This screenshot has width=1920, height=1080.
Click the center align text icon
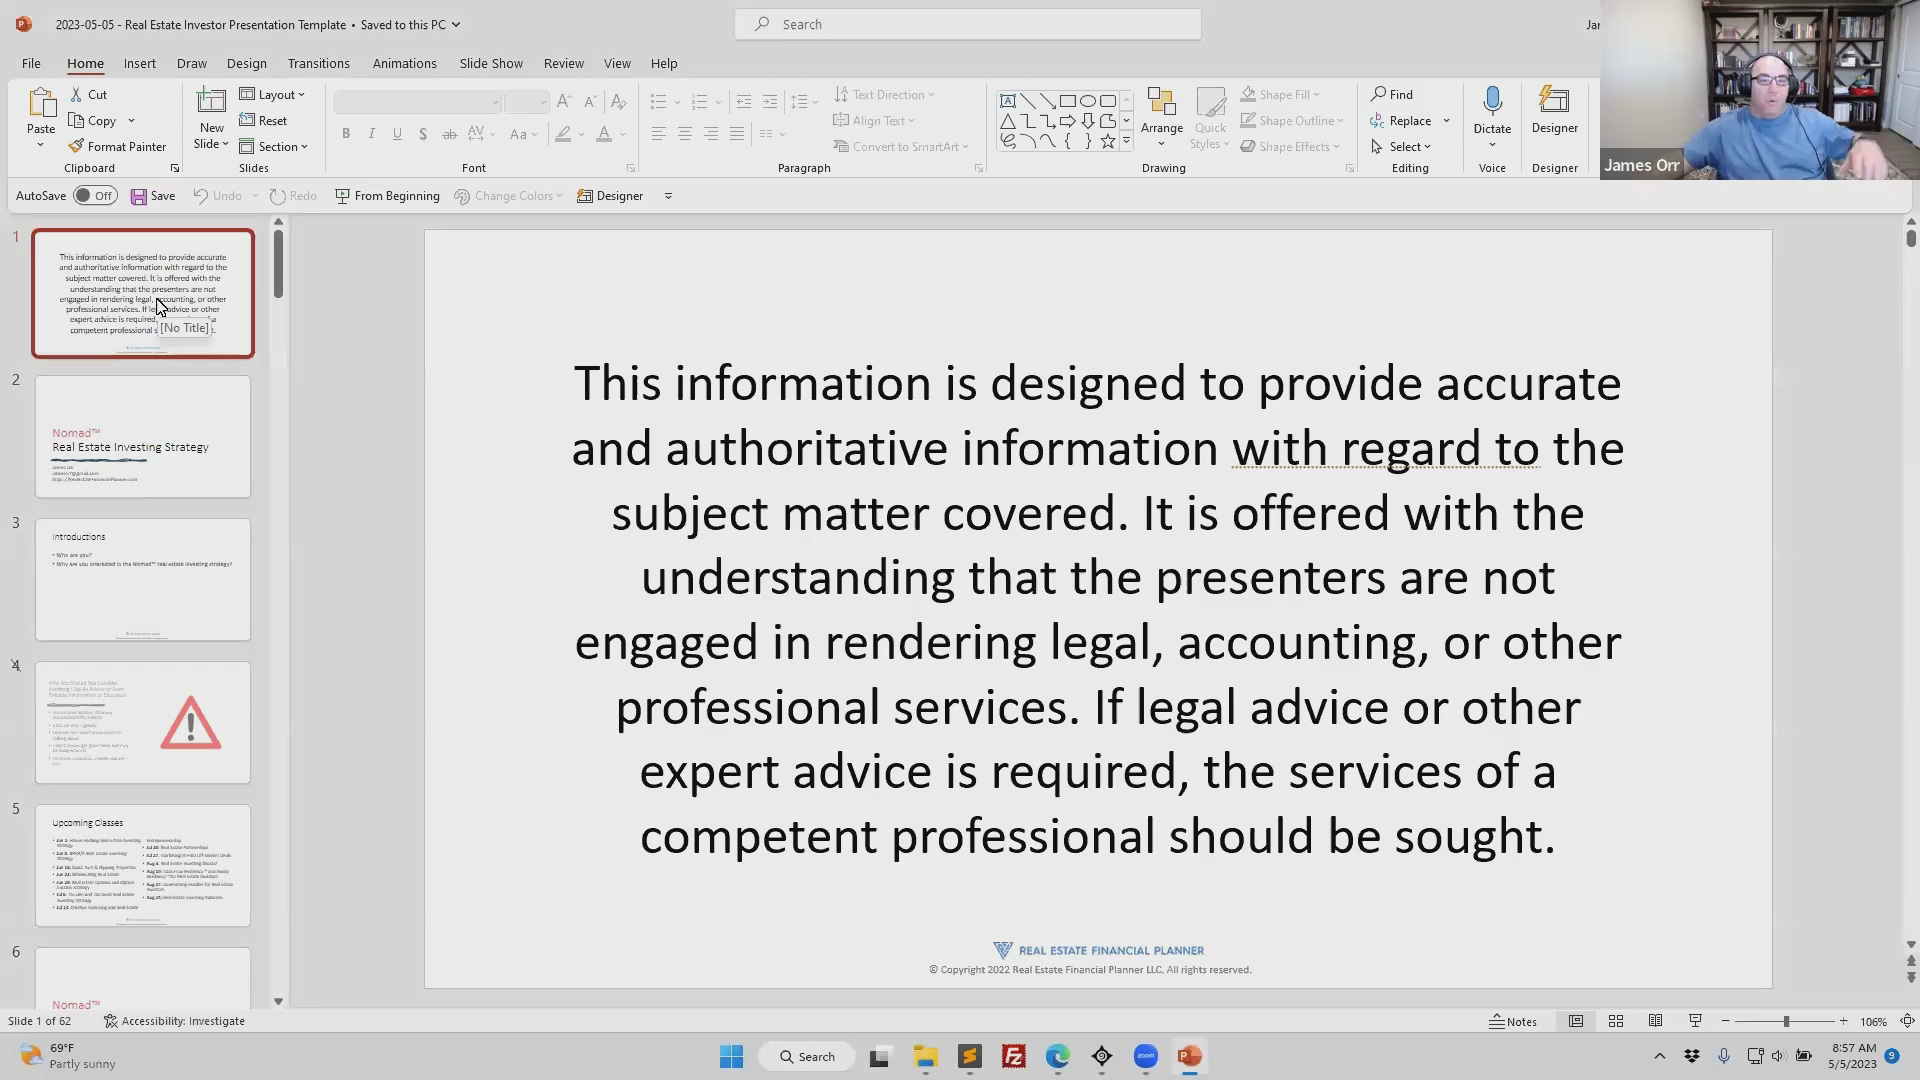685,133
